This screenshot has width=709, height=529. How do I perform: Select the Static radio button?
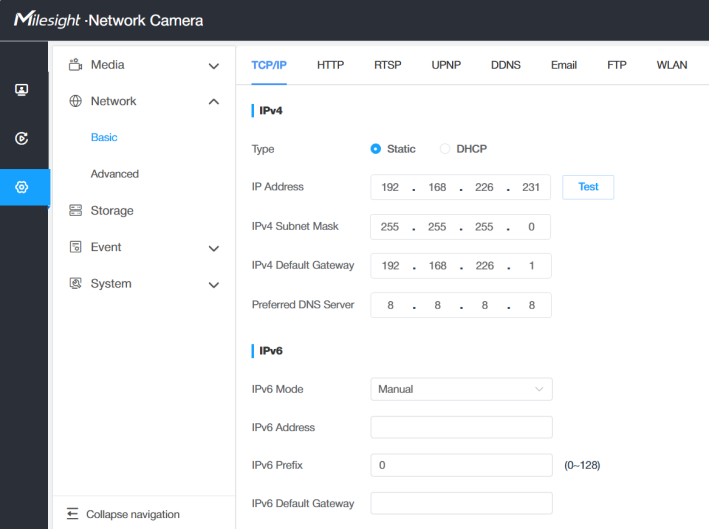click(375, 149)
